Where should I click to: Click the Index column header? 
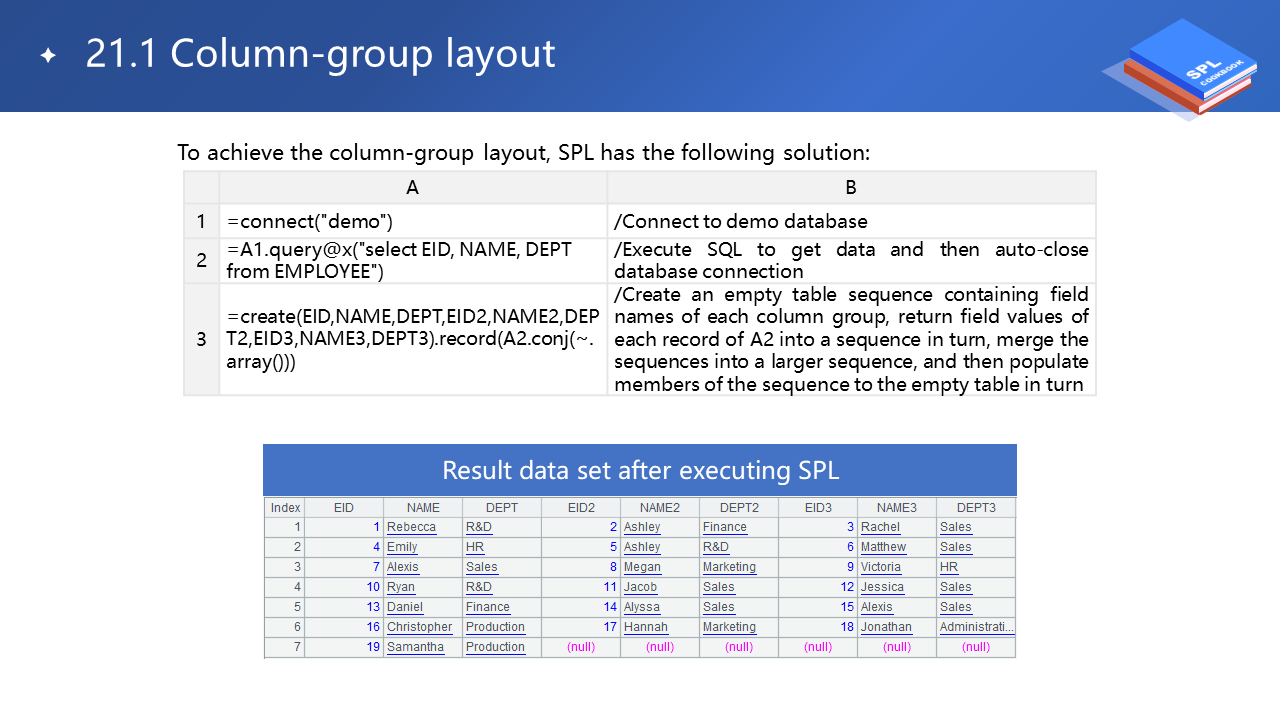click(285, 508)
